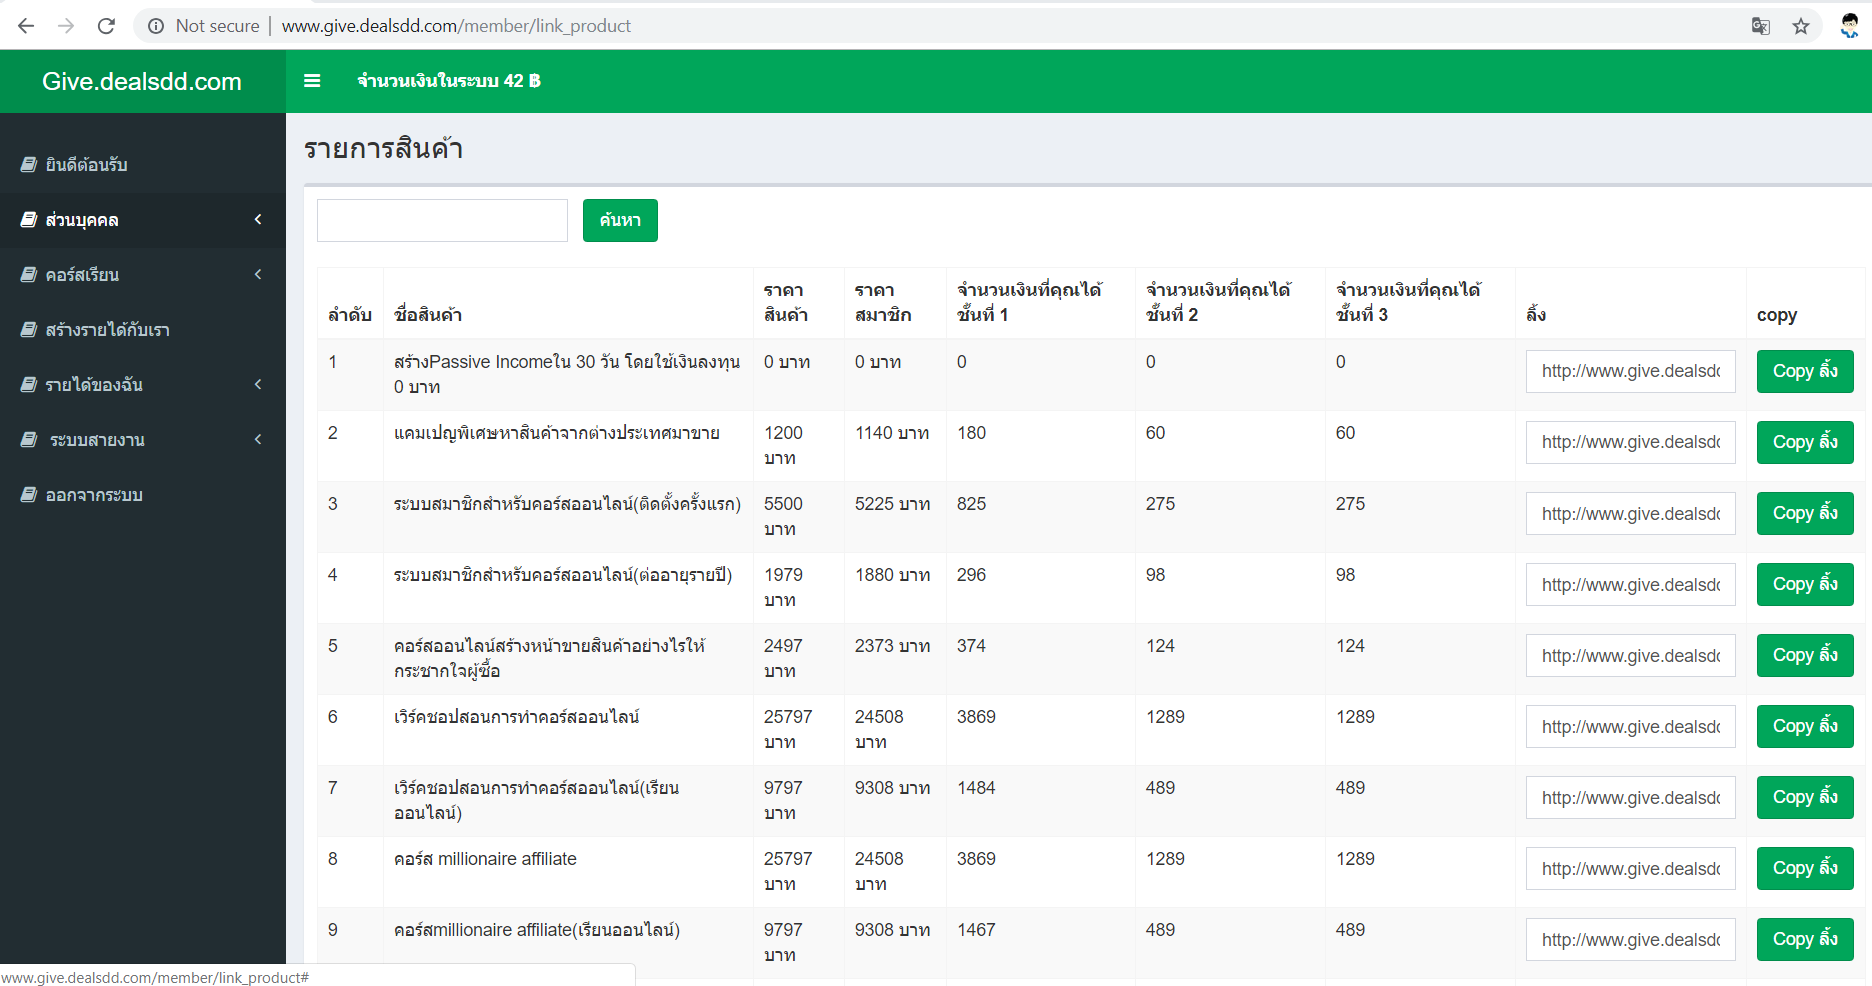Screen dimensions: 1872x986
Task: Click Copy ลิ้ง for product row 6
Action: click(x=1805, y=726)
